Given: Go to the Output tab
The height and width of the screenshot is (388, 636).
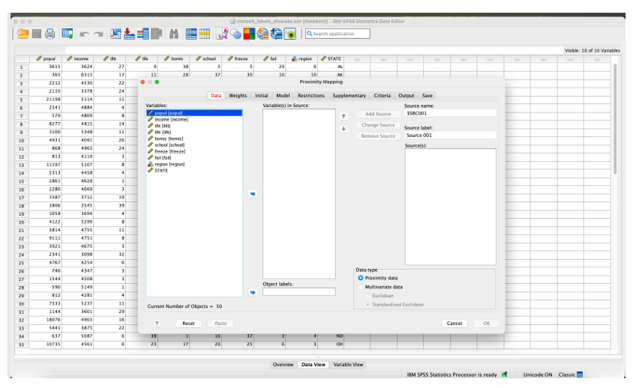Looking at the screenshot, I should [x=406, y=96].
